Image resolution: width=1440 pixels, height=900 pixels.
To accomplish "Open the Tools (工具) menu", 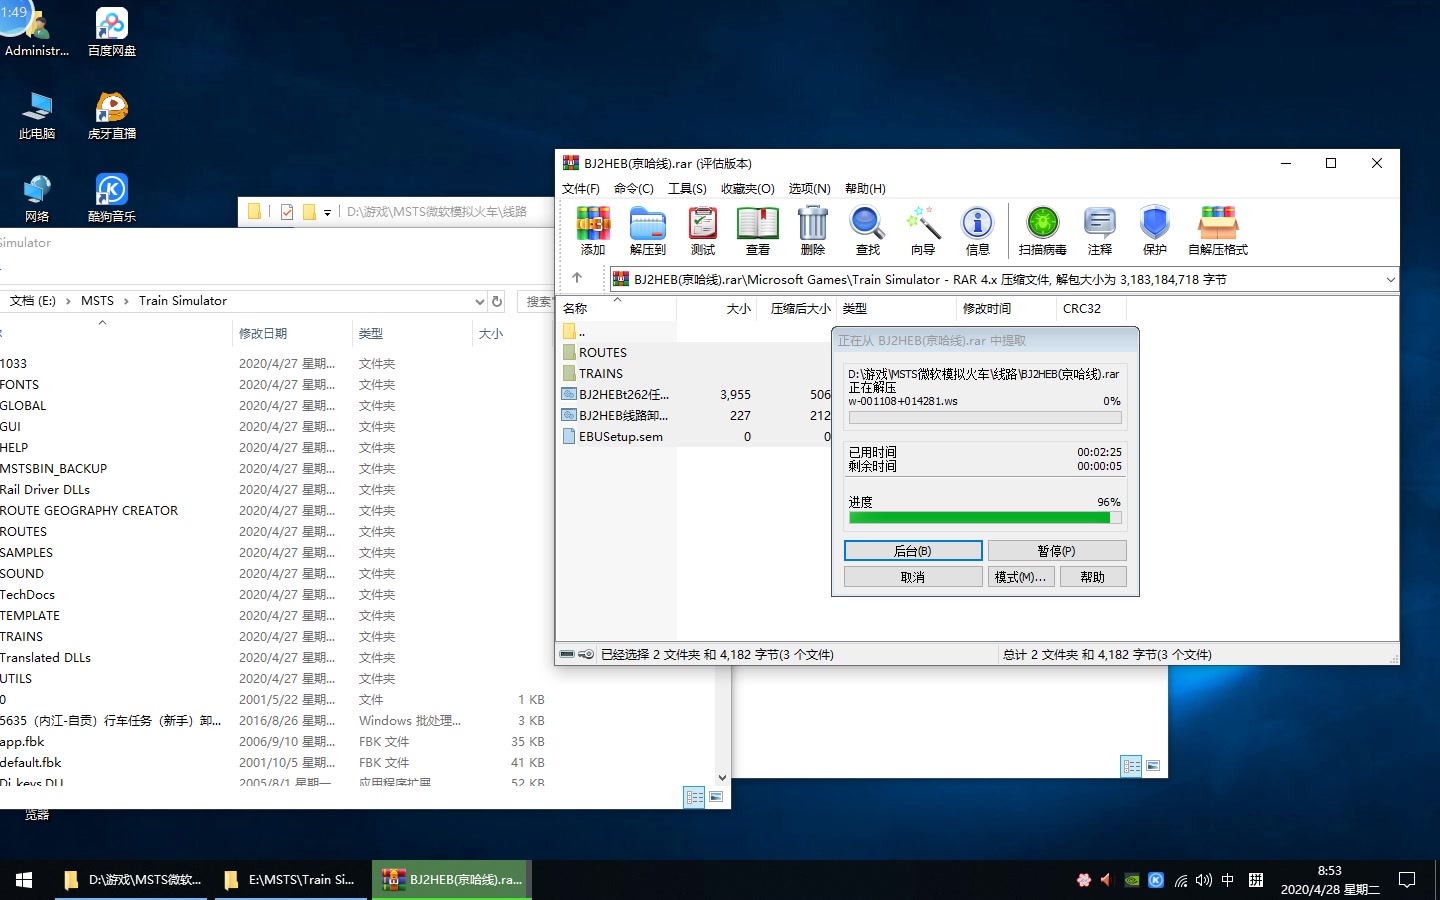I will (x=687, y=188).
